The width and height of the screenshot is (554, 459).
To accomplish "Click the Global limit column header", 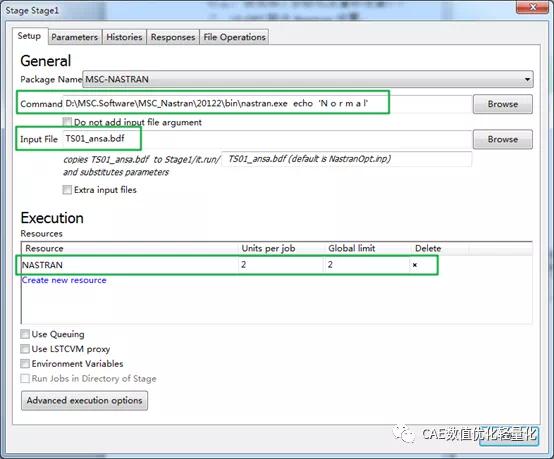I will tap(368, 248).
